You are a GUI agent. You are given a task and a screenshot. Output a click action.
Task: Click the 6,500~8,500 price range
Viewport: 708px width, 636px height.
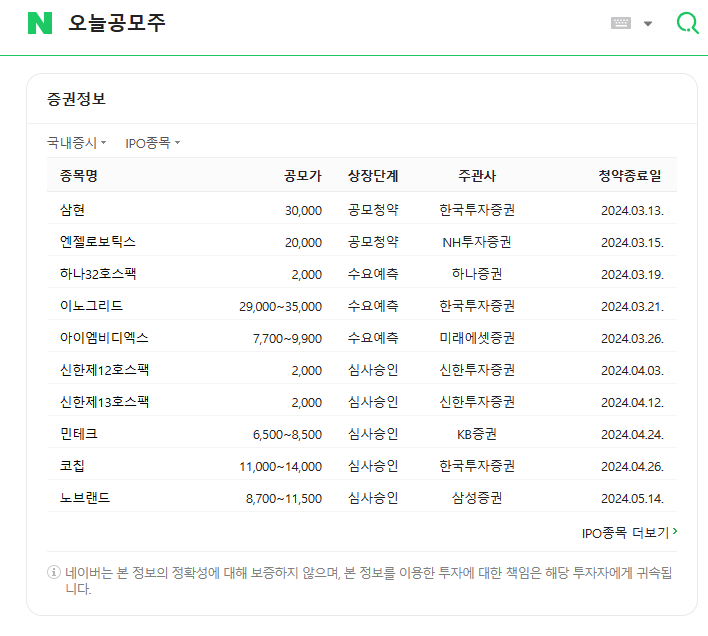[287, 435]
